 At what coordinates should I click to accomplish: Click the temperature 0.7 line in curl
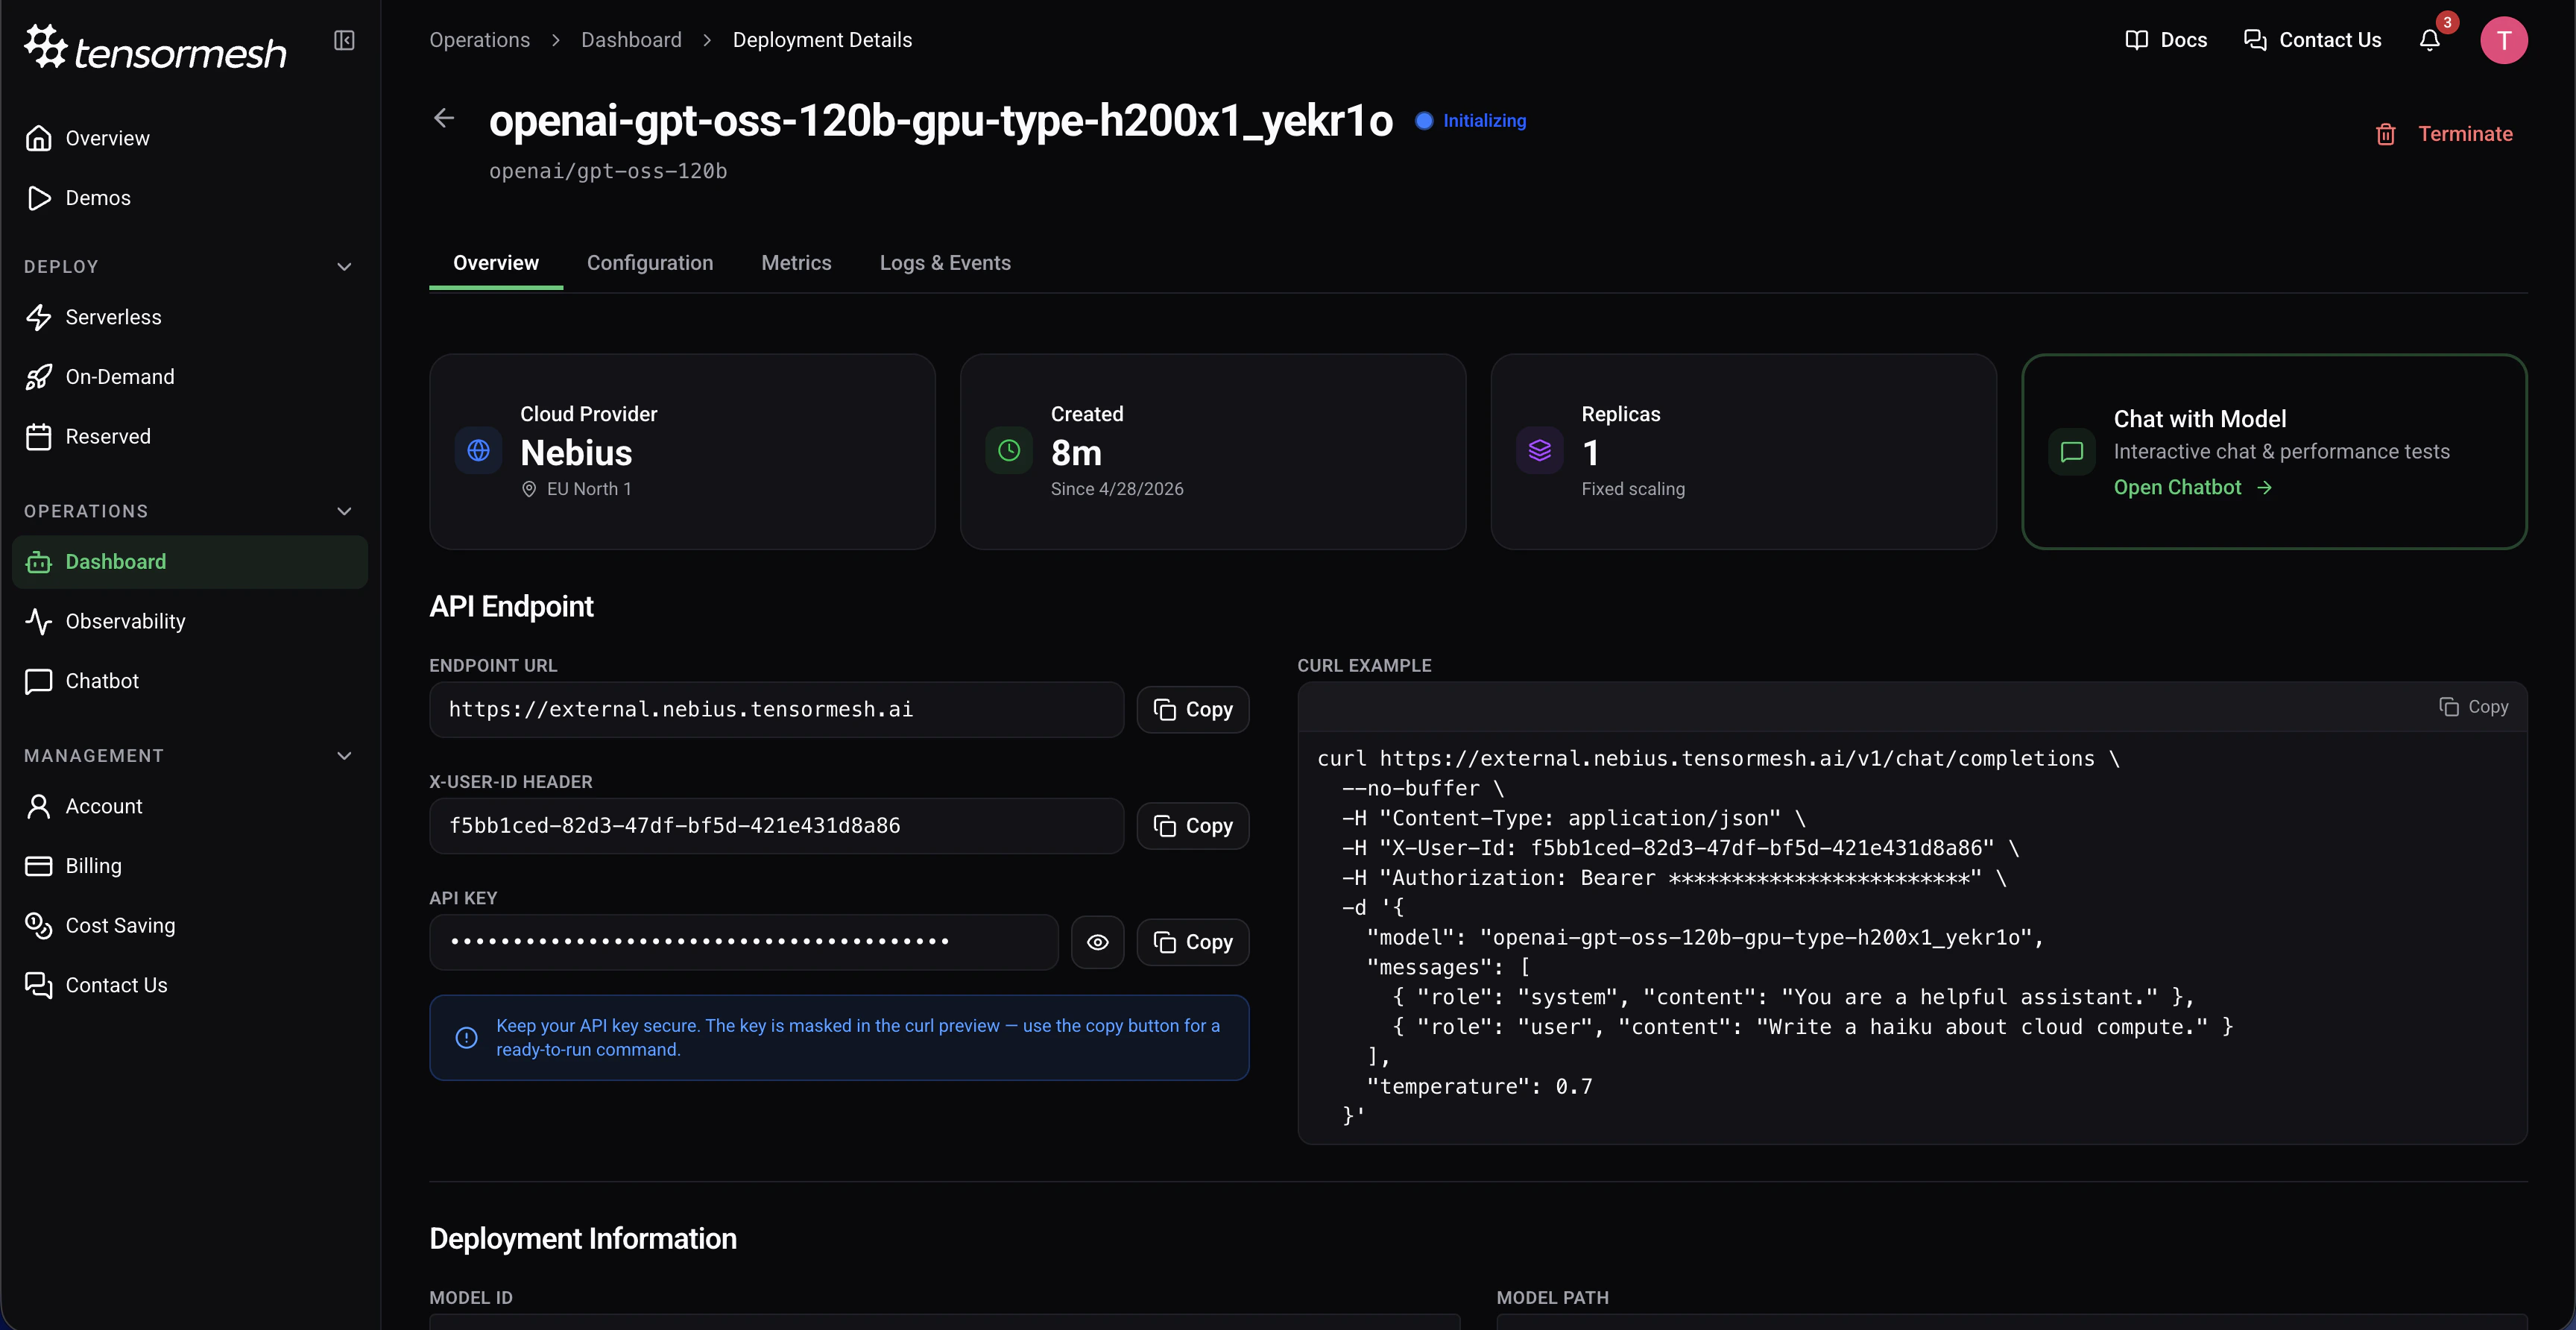pos(1480,1087)
